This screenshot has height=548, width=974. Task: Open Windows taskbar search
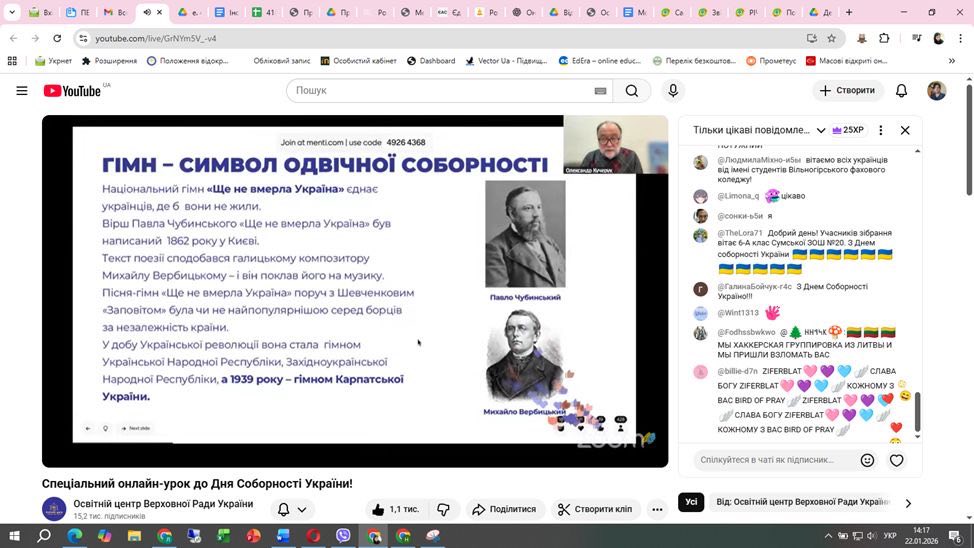(x=43, y=536)
